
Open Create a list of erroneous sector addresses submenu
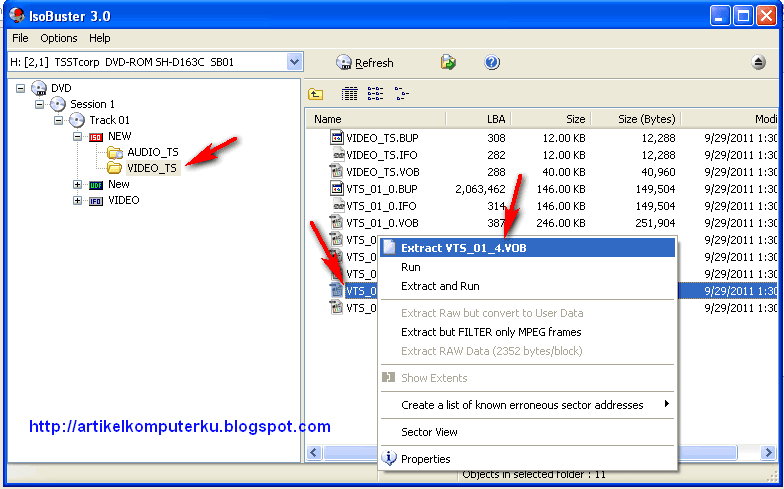click(x=528, y=405)
